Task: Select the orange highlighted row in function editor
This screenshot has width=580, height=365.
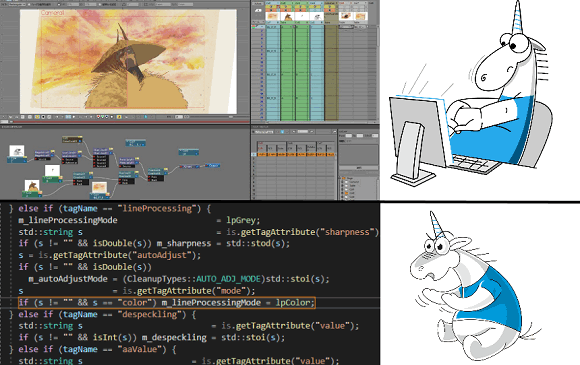Action: pyautogui.click(x=296, y=154)
